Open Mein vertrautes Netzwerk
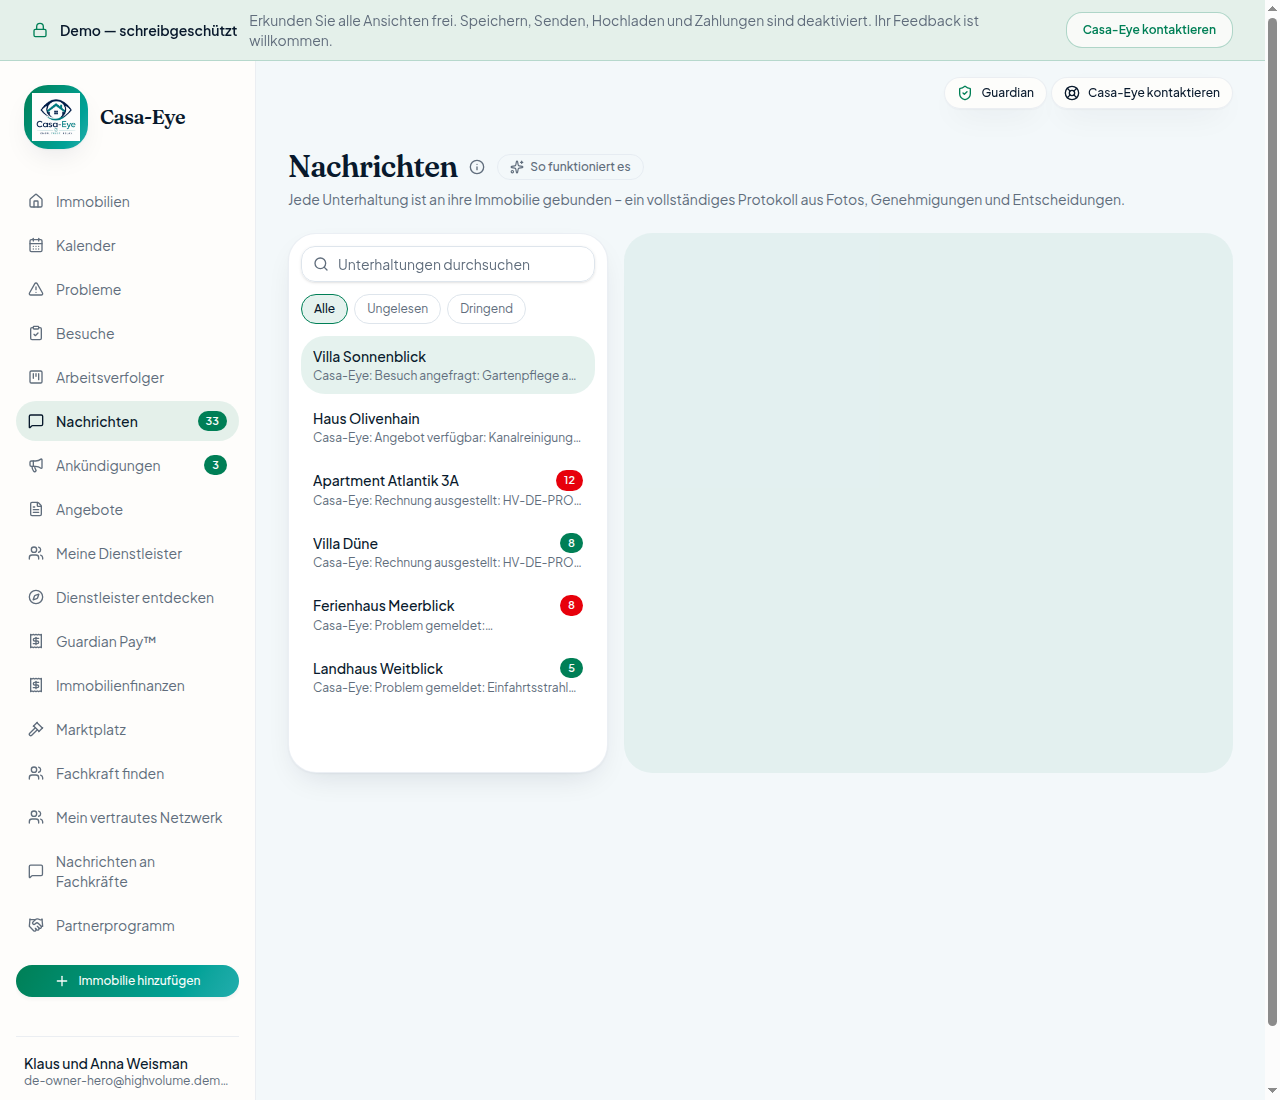1280x1100 pixels. pos(127,817)
